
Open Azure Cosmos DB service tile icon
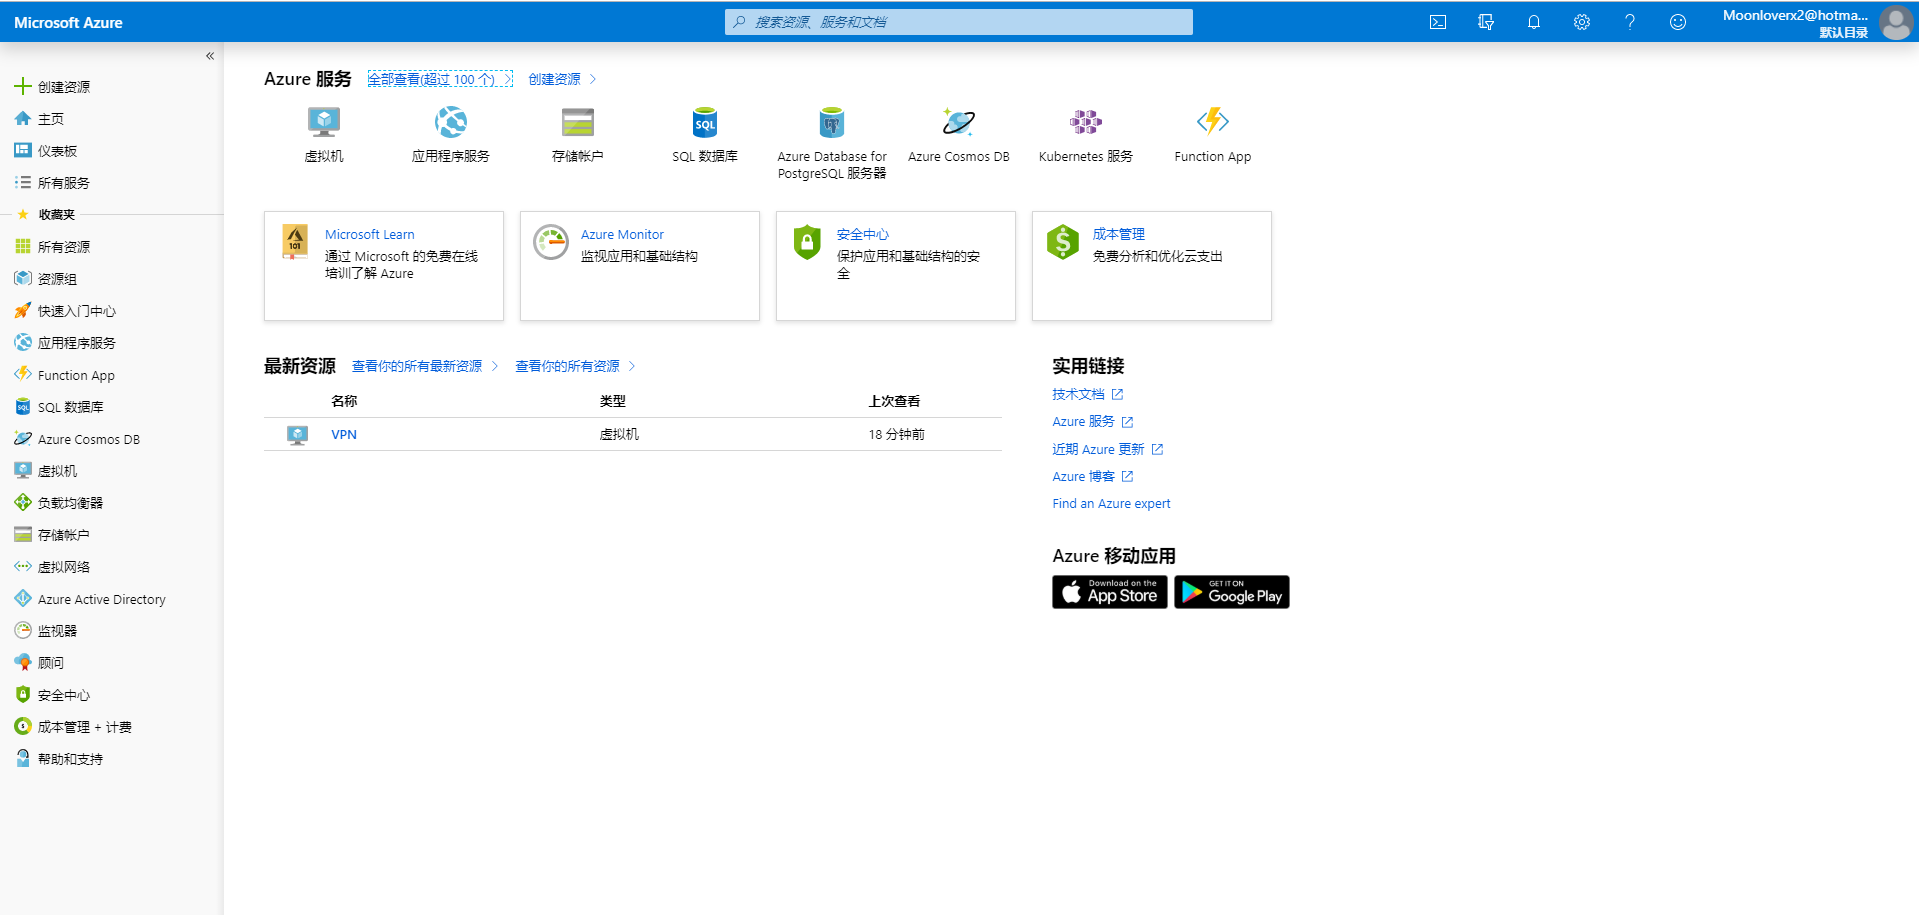(x=959, y=122)
